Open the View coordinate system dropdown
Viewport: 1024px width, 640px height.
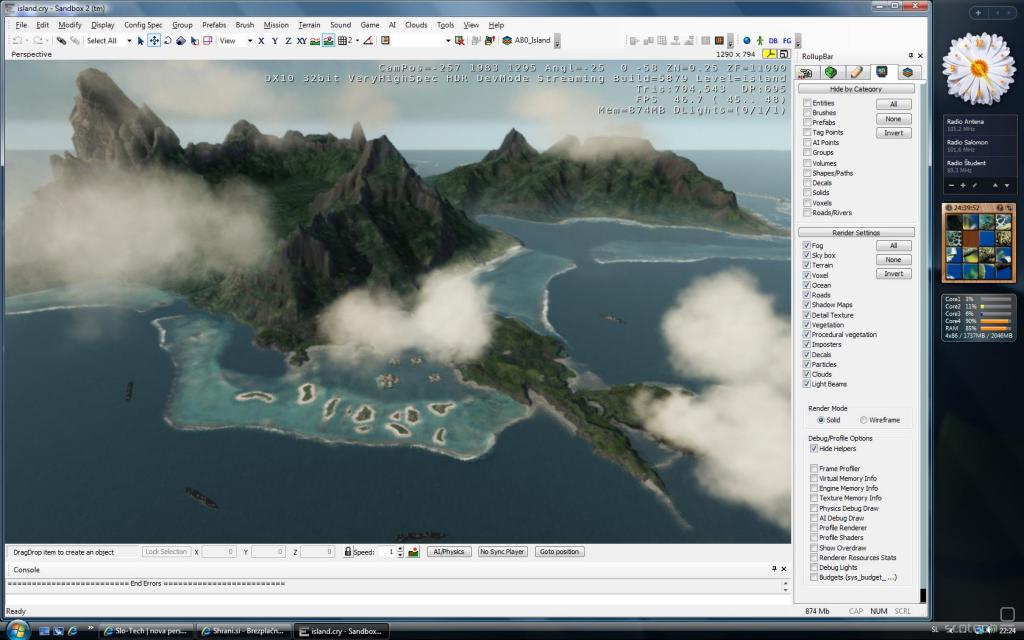[249, 40]
